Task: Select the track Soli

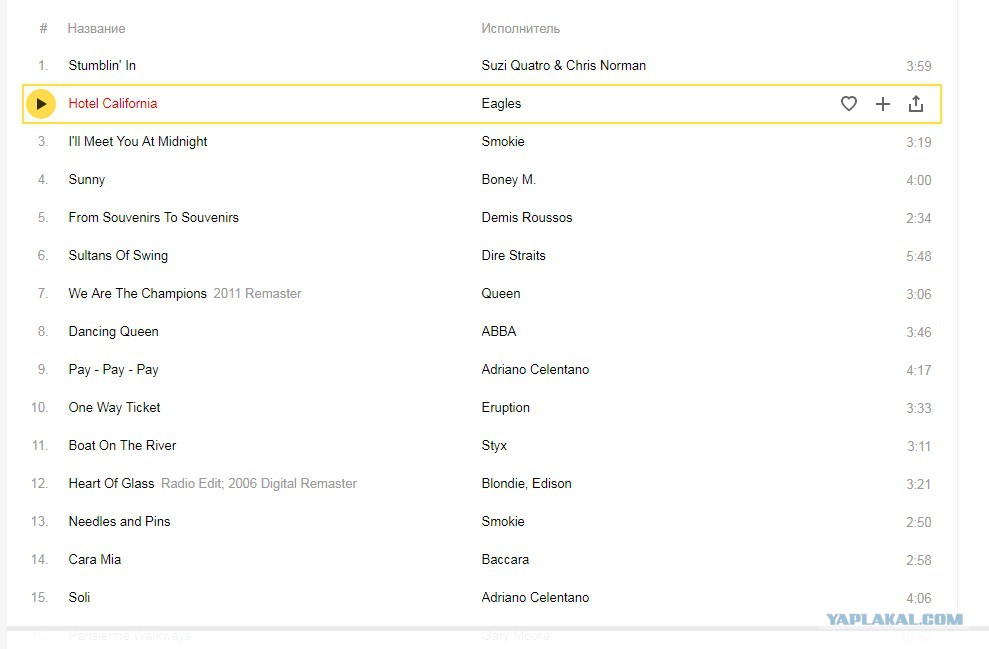Action: pos(79,597)
